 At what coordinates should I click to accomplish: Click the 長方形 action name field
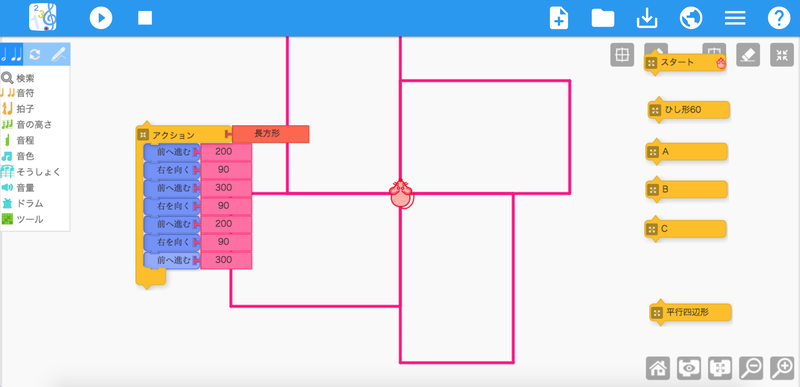270,134
